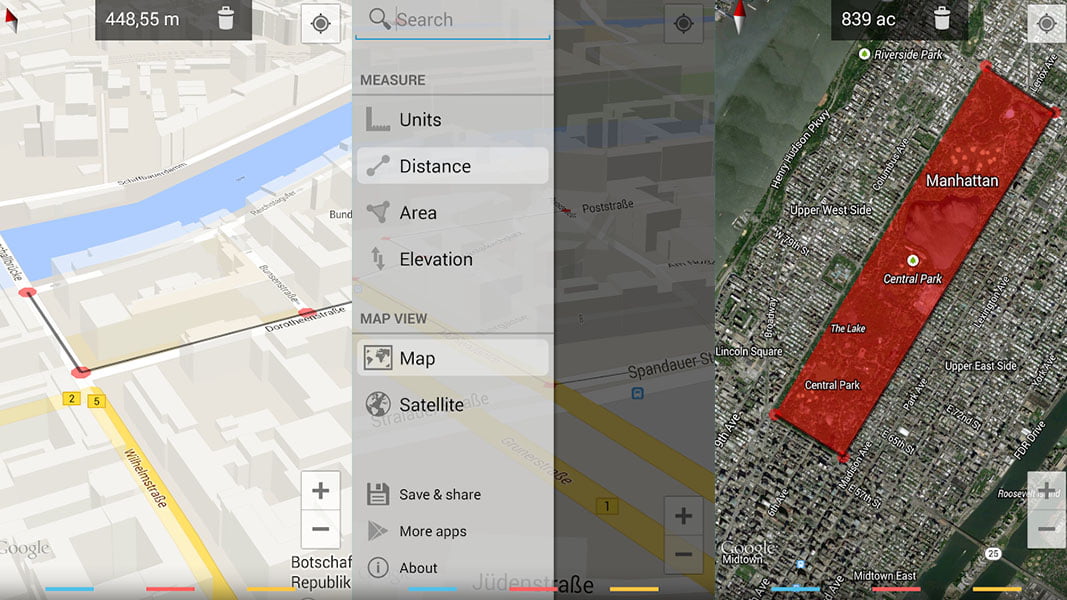
Task: Tap the red marker near Dorotheenstraße label
Action: pyautogui.click(x=307, y=313)
